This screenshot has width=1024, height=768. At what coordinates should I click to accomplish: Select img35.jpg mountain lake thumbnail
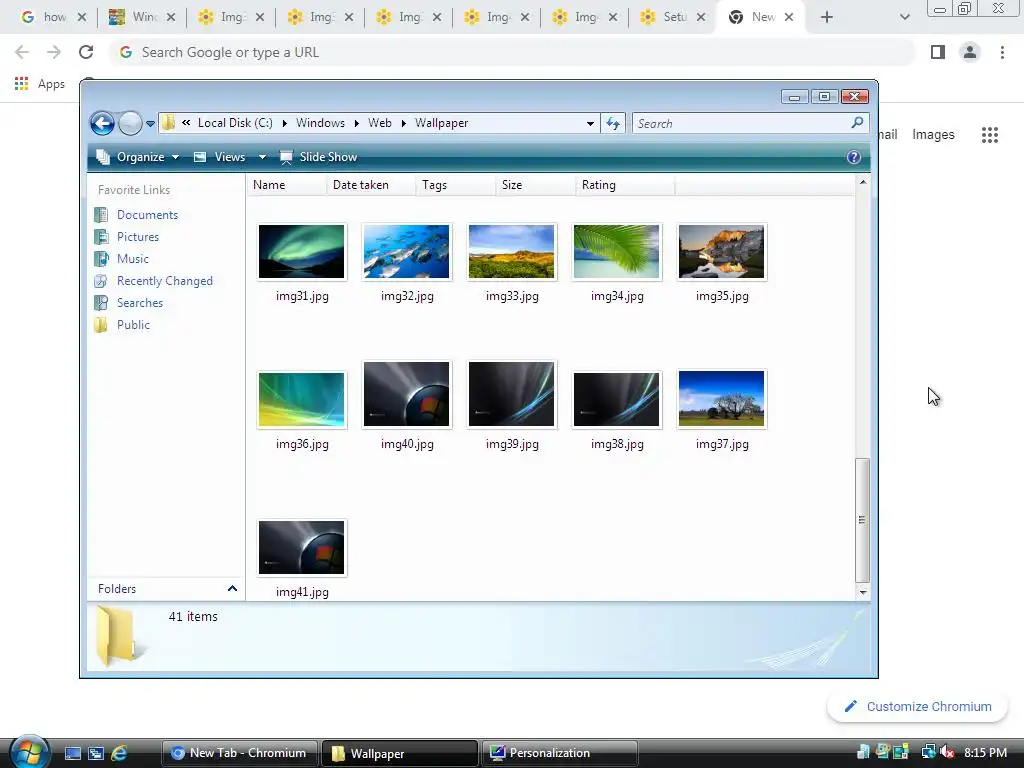point(722,252)
